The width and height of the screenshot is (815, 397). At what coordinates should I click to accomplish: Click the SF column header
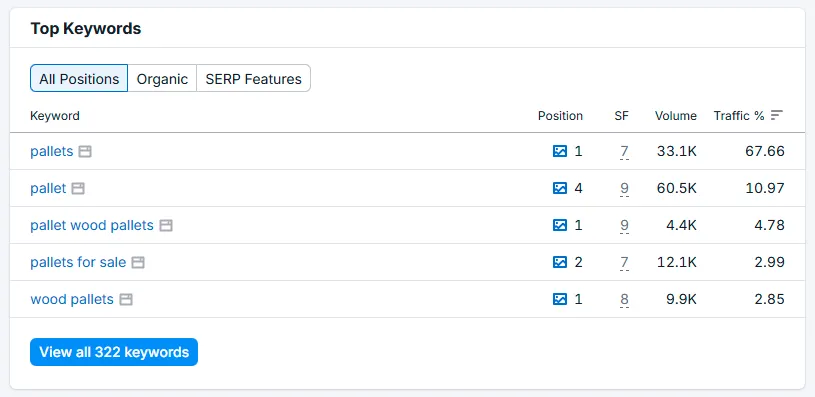622,115
